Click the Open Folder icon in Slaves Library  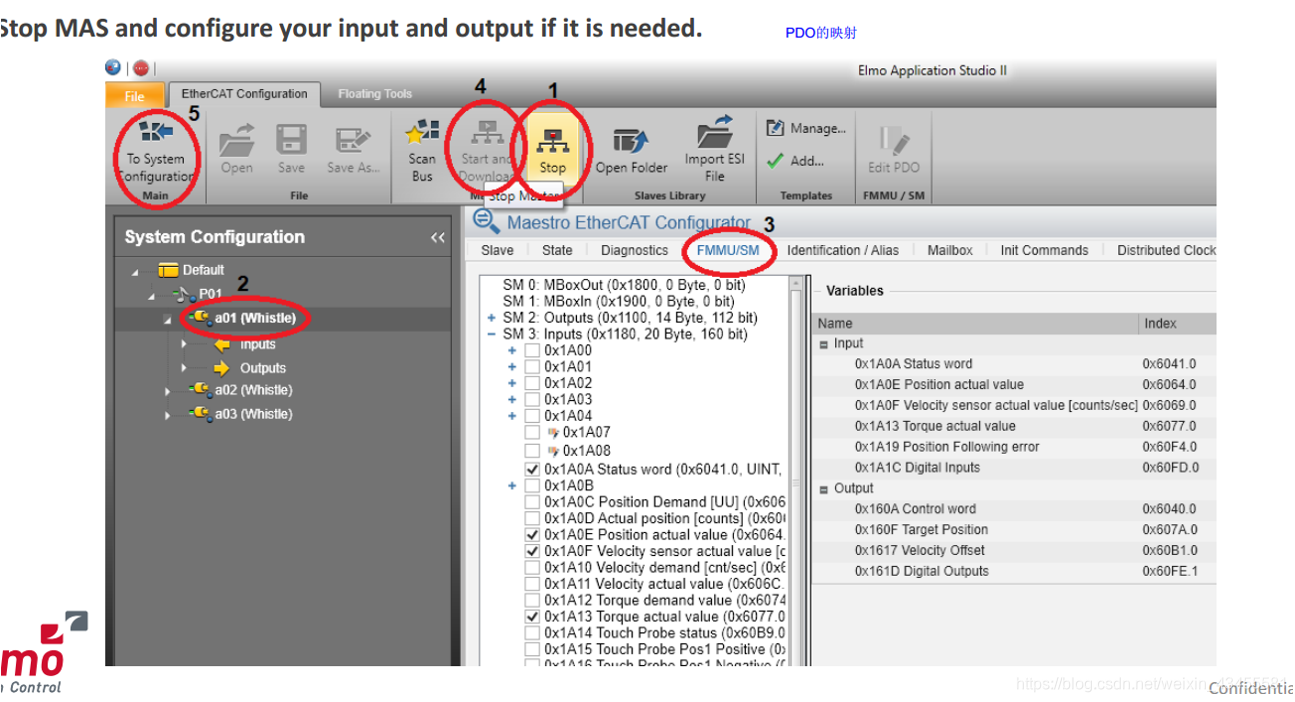(x=631, y=141)
